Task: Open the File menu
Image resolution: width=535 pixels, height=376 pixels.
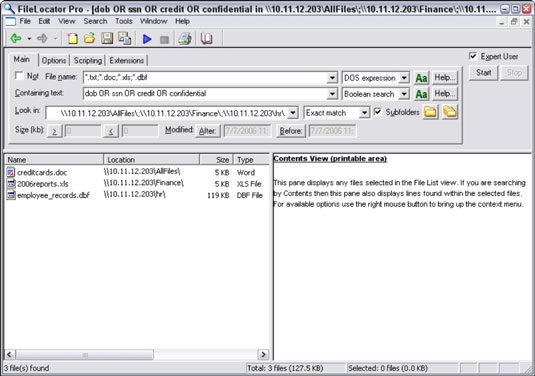Action: (x=25, y=21)
